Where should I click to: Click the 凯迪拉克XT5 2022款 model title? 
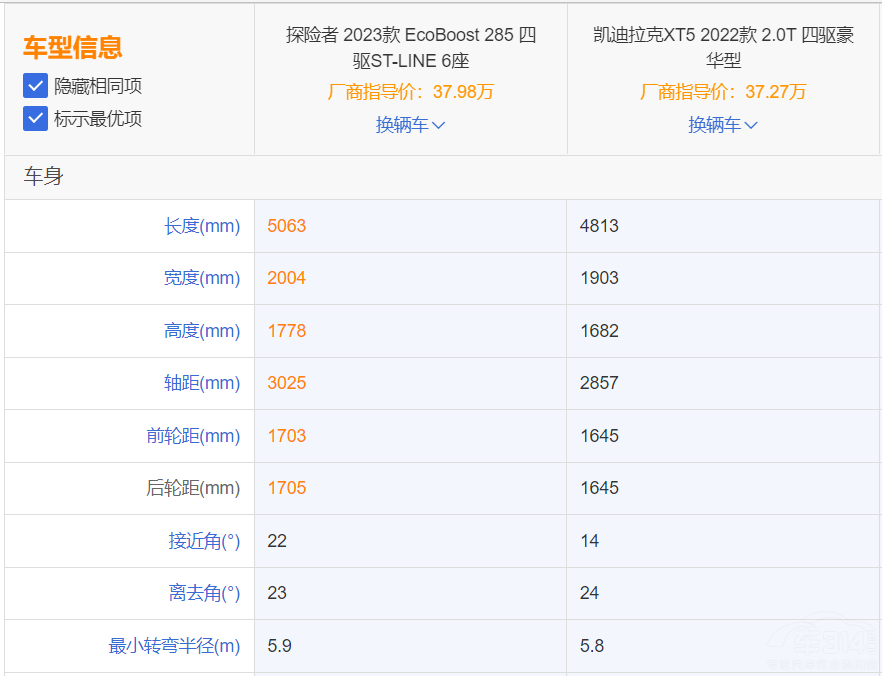722,47
